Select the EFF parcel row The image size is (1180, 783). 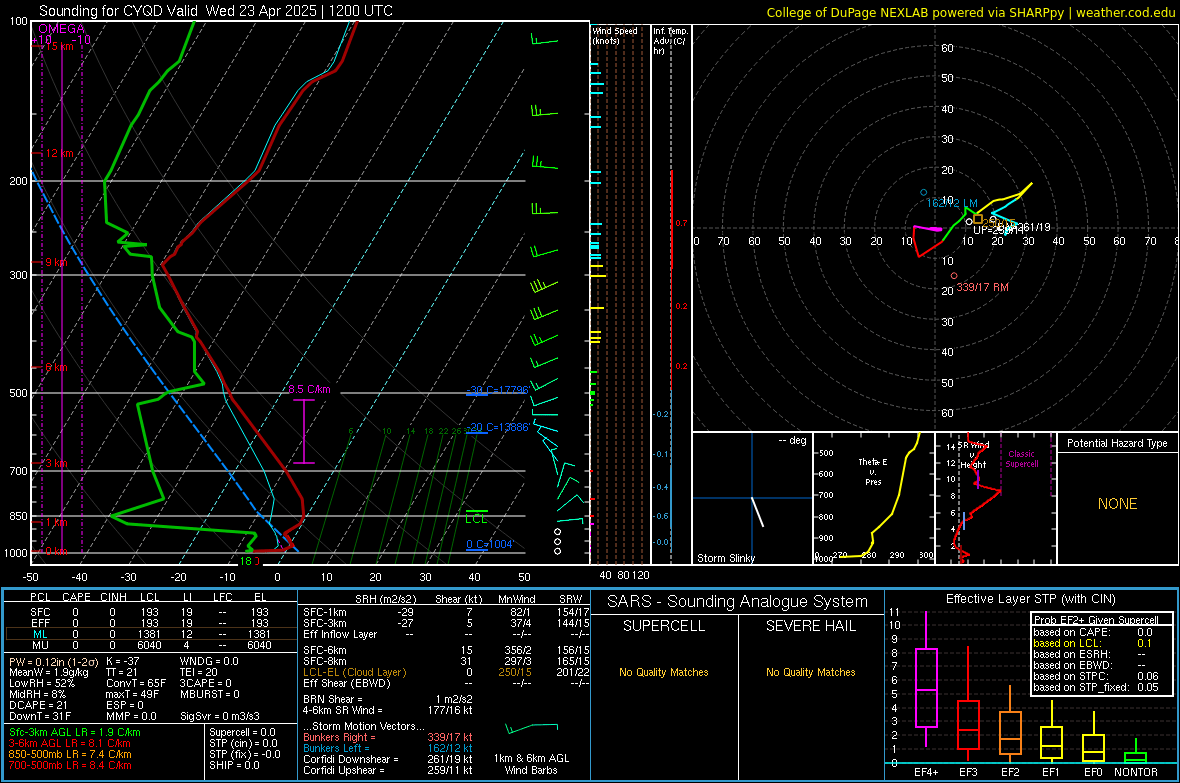[x=150, y=623]
